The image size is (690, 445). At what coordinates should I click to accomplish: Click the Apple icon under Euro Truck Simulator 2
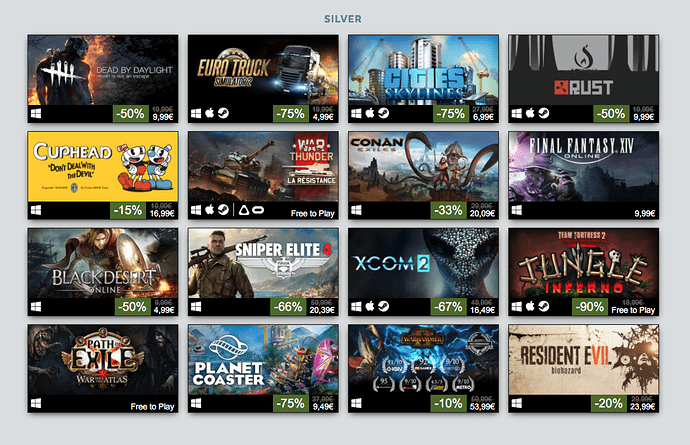click(210, 114)
